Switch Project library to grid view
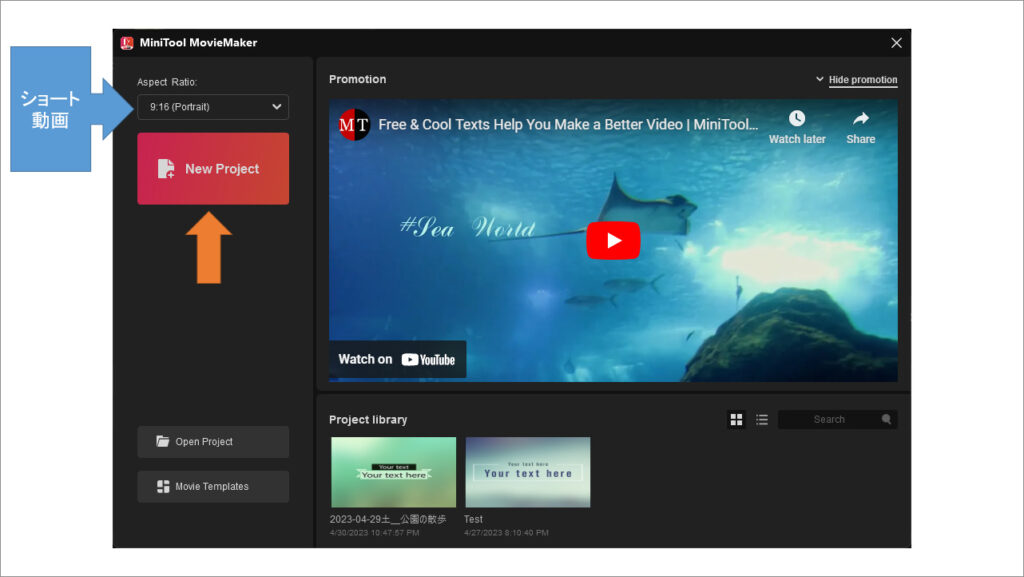This screenshot has width=1024, height=577. [736, 419]
